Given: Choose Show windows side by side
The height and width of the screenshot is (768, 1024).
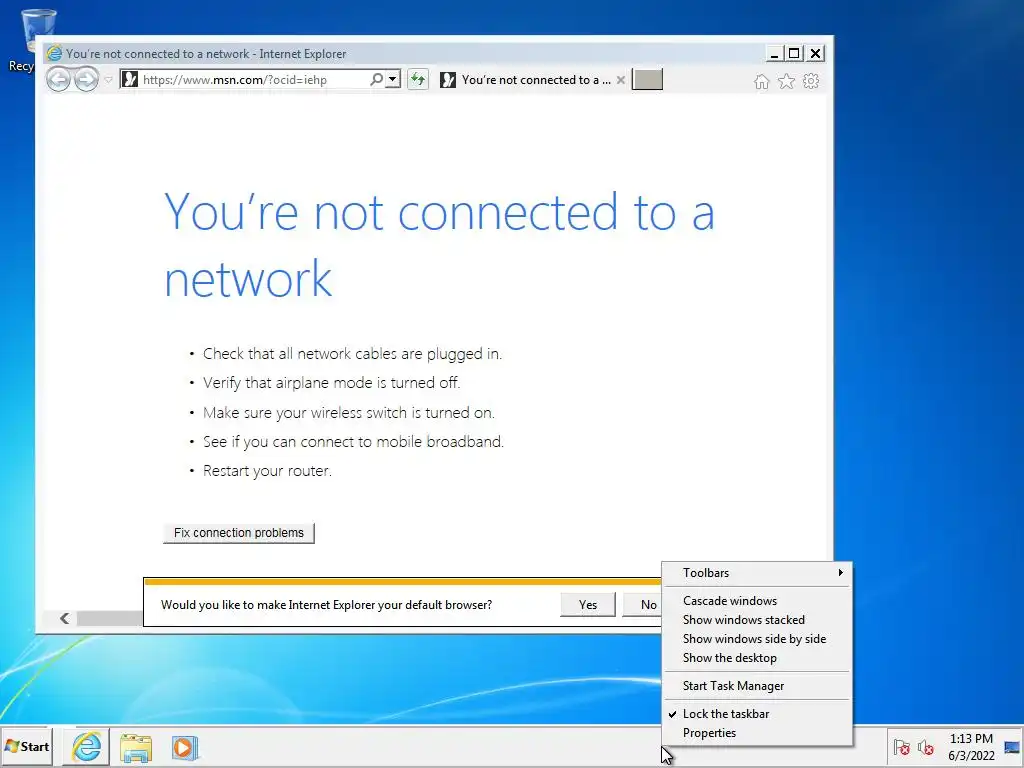Looking at the screenshot, I should tap(758, 639).
